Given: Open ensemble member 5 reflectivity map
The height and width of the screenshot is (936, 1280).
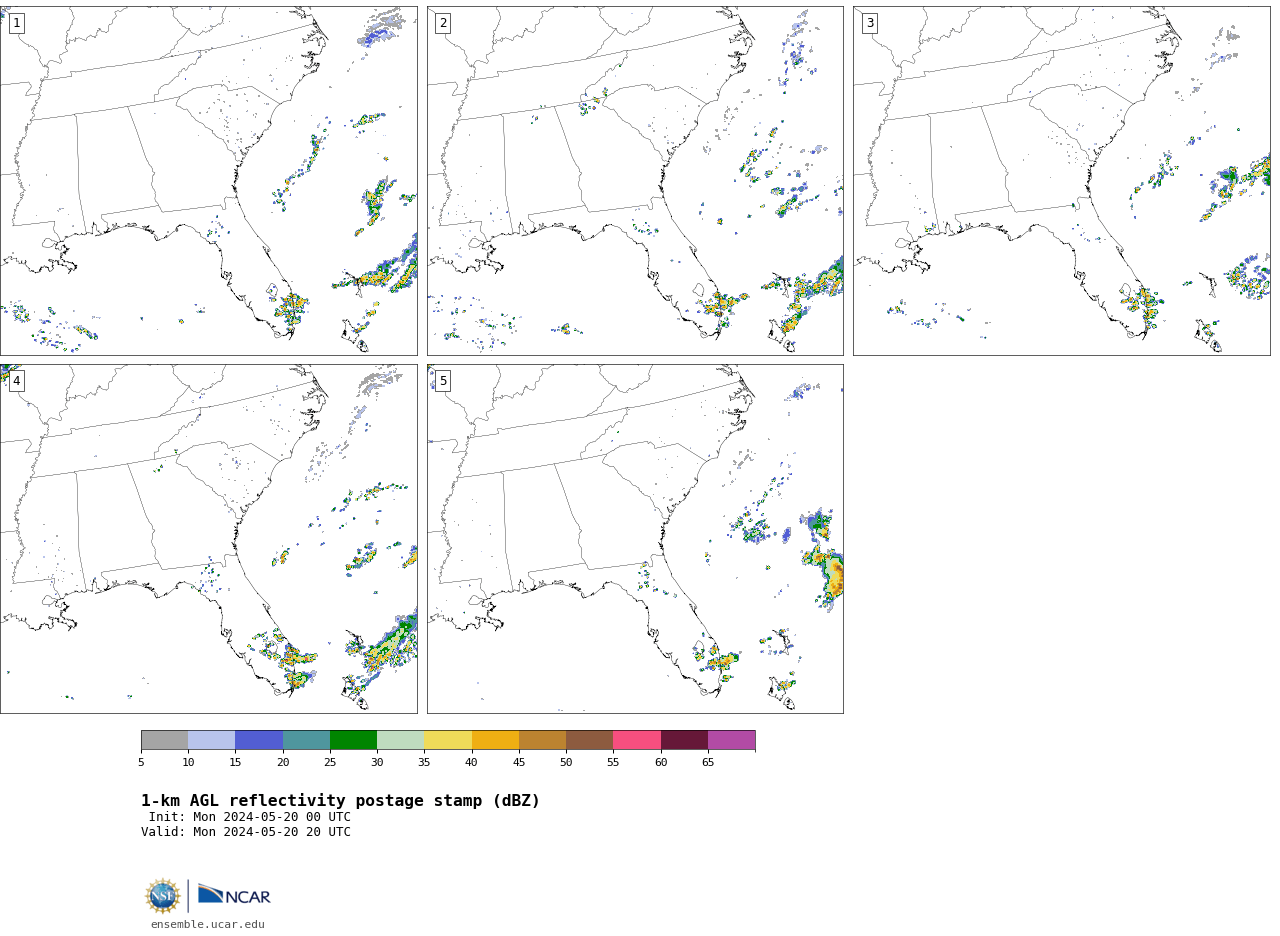Looking at the screenshot, I should pos(635,539).
